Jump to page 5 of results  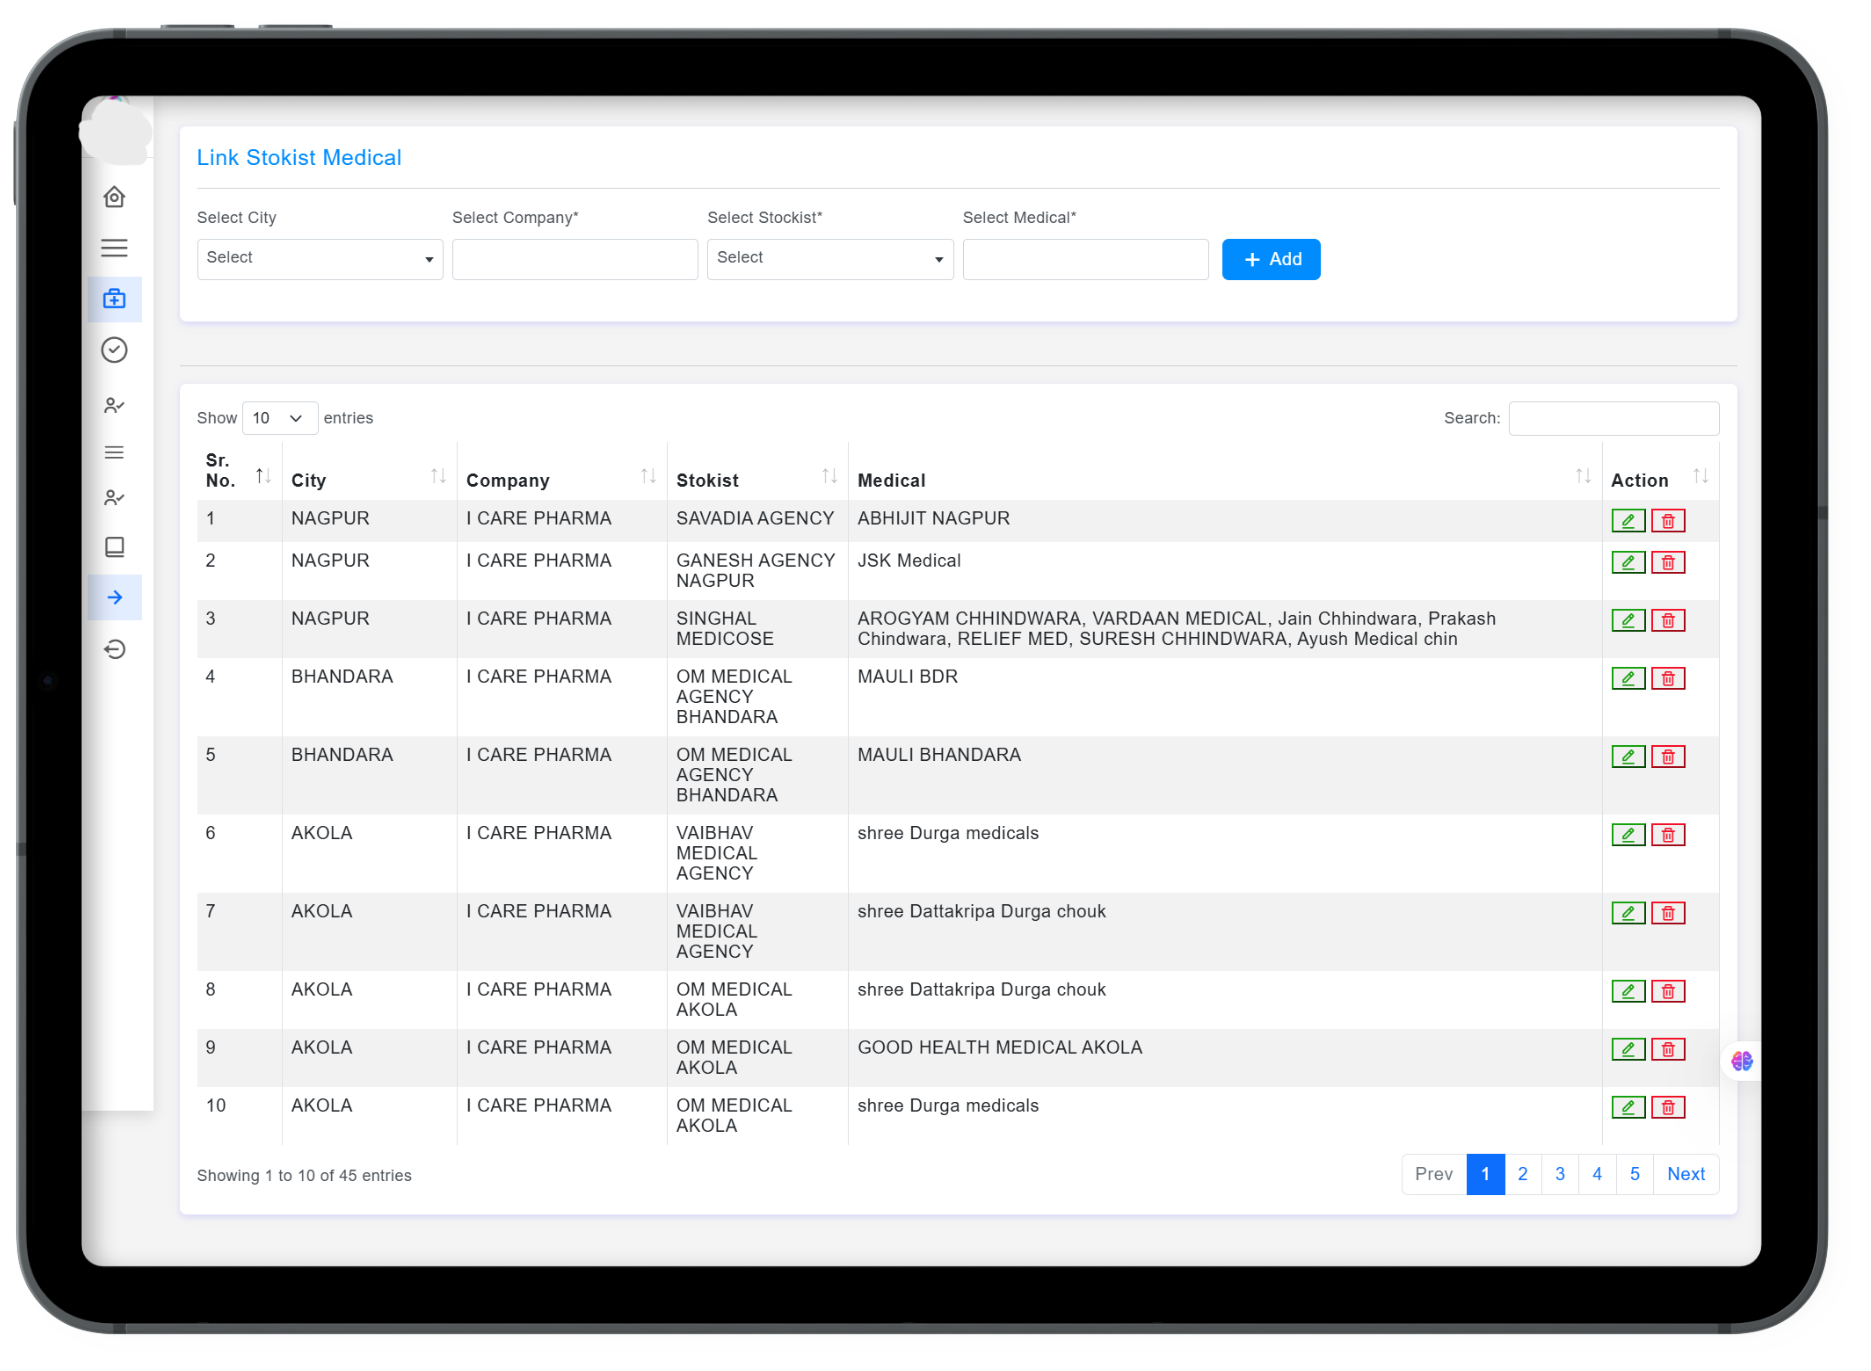coord(1634,1174)
